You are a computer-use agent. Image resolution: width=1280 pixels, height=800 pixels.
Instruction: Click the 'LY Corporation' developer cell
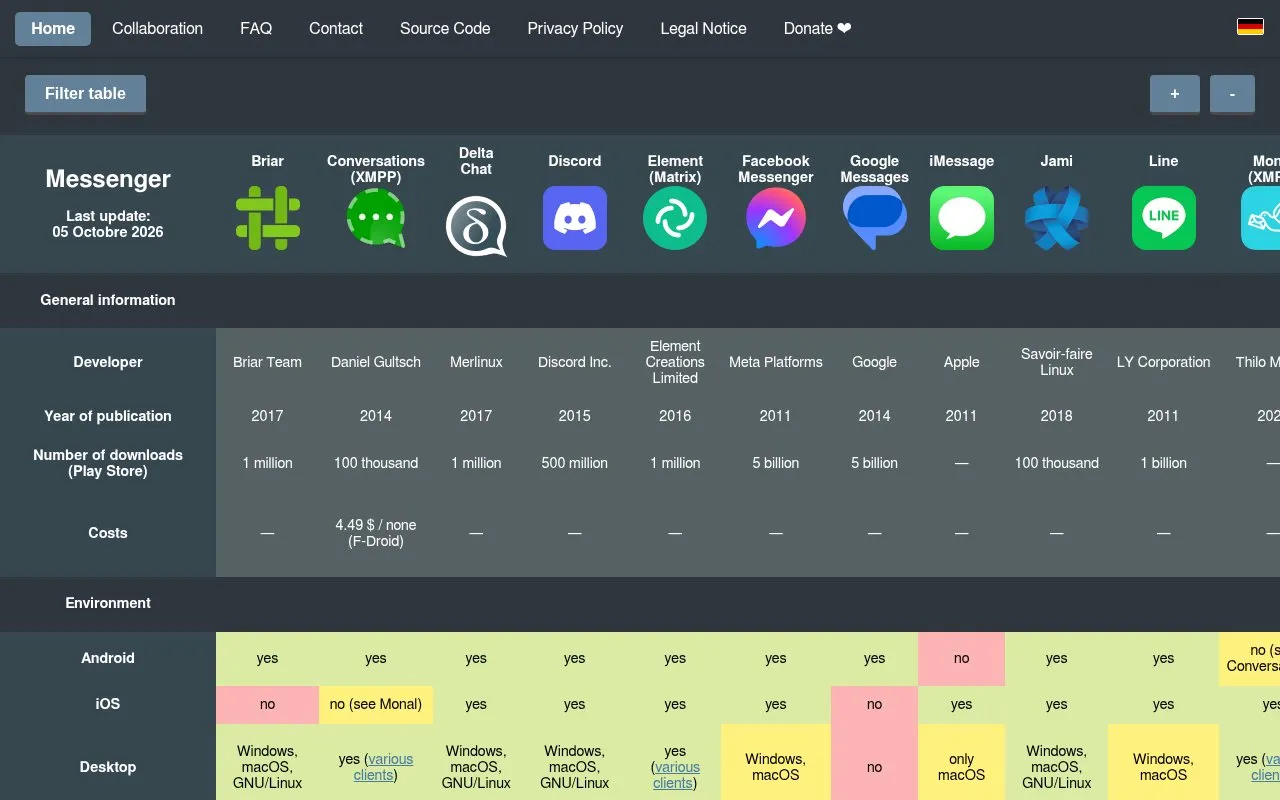[x=1164, y=362]
